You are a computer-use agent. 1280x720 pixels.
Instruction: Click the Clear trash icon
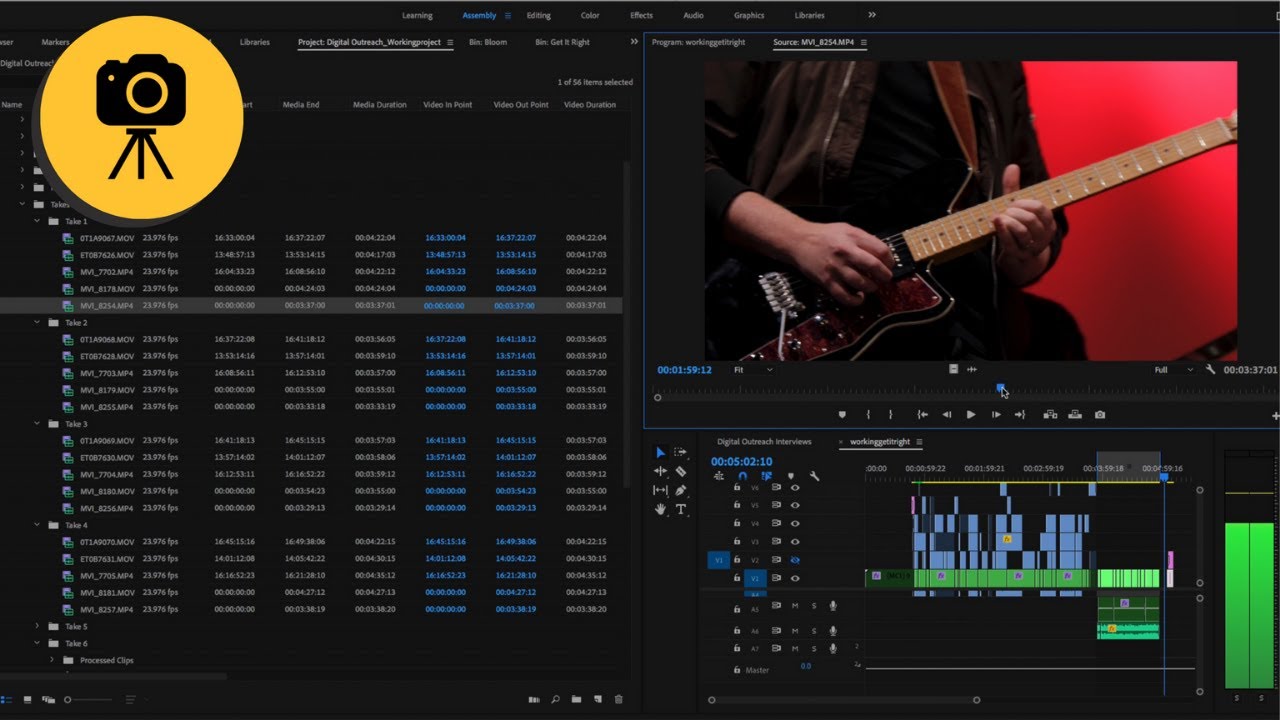[x=618, y=699]
